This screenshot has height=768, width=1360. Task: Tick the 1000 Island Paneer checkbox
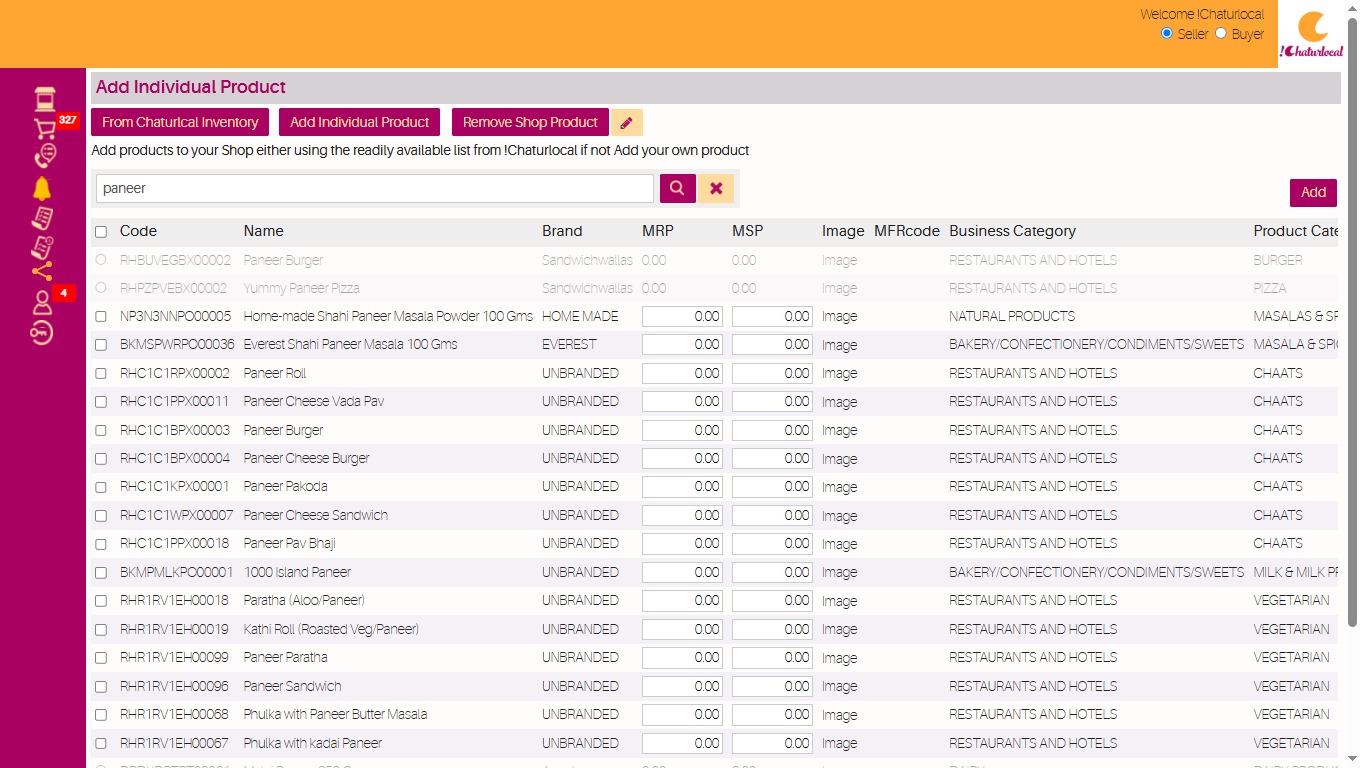pos(101,573)
